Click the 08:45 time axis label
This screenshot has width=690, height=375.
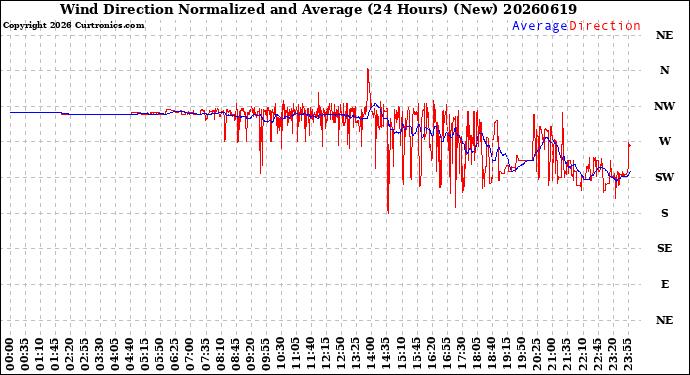tap(235, 355)
